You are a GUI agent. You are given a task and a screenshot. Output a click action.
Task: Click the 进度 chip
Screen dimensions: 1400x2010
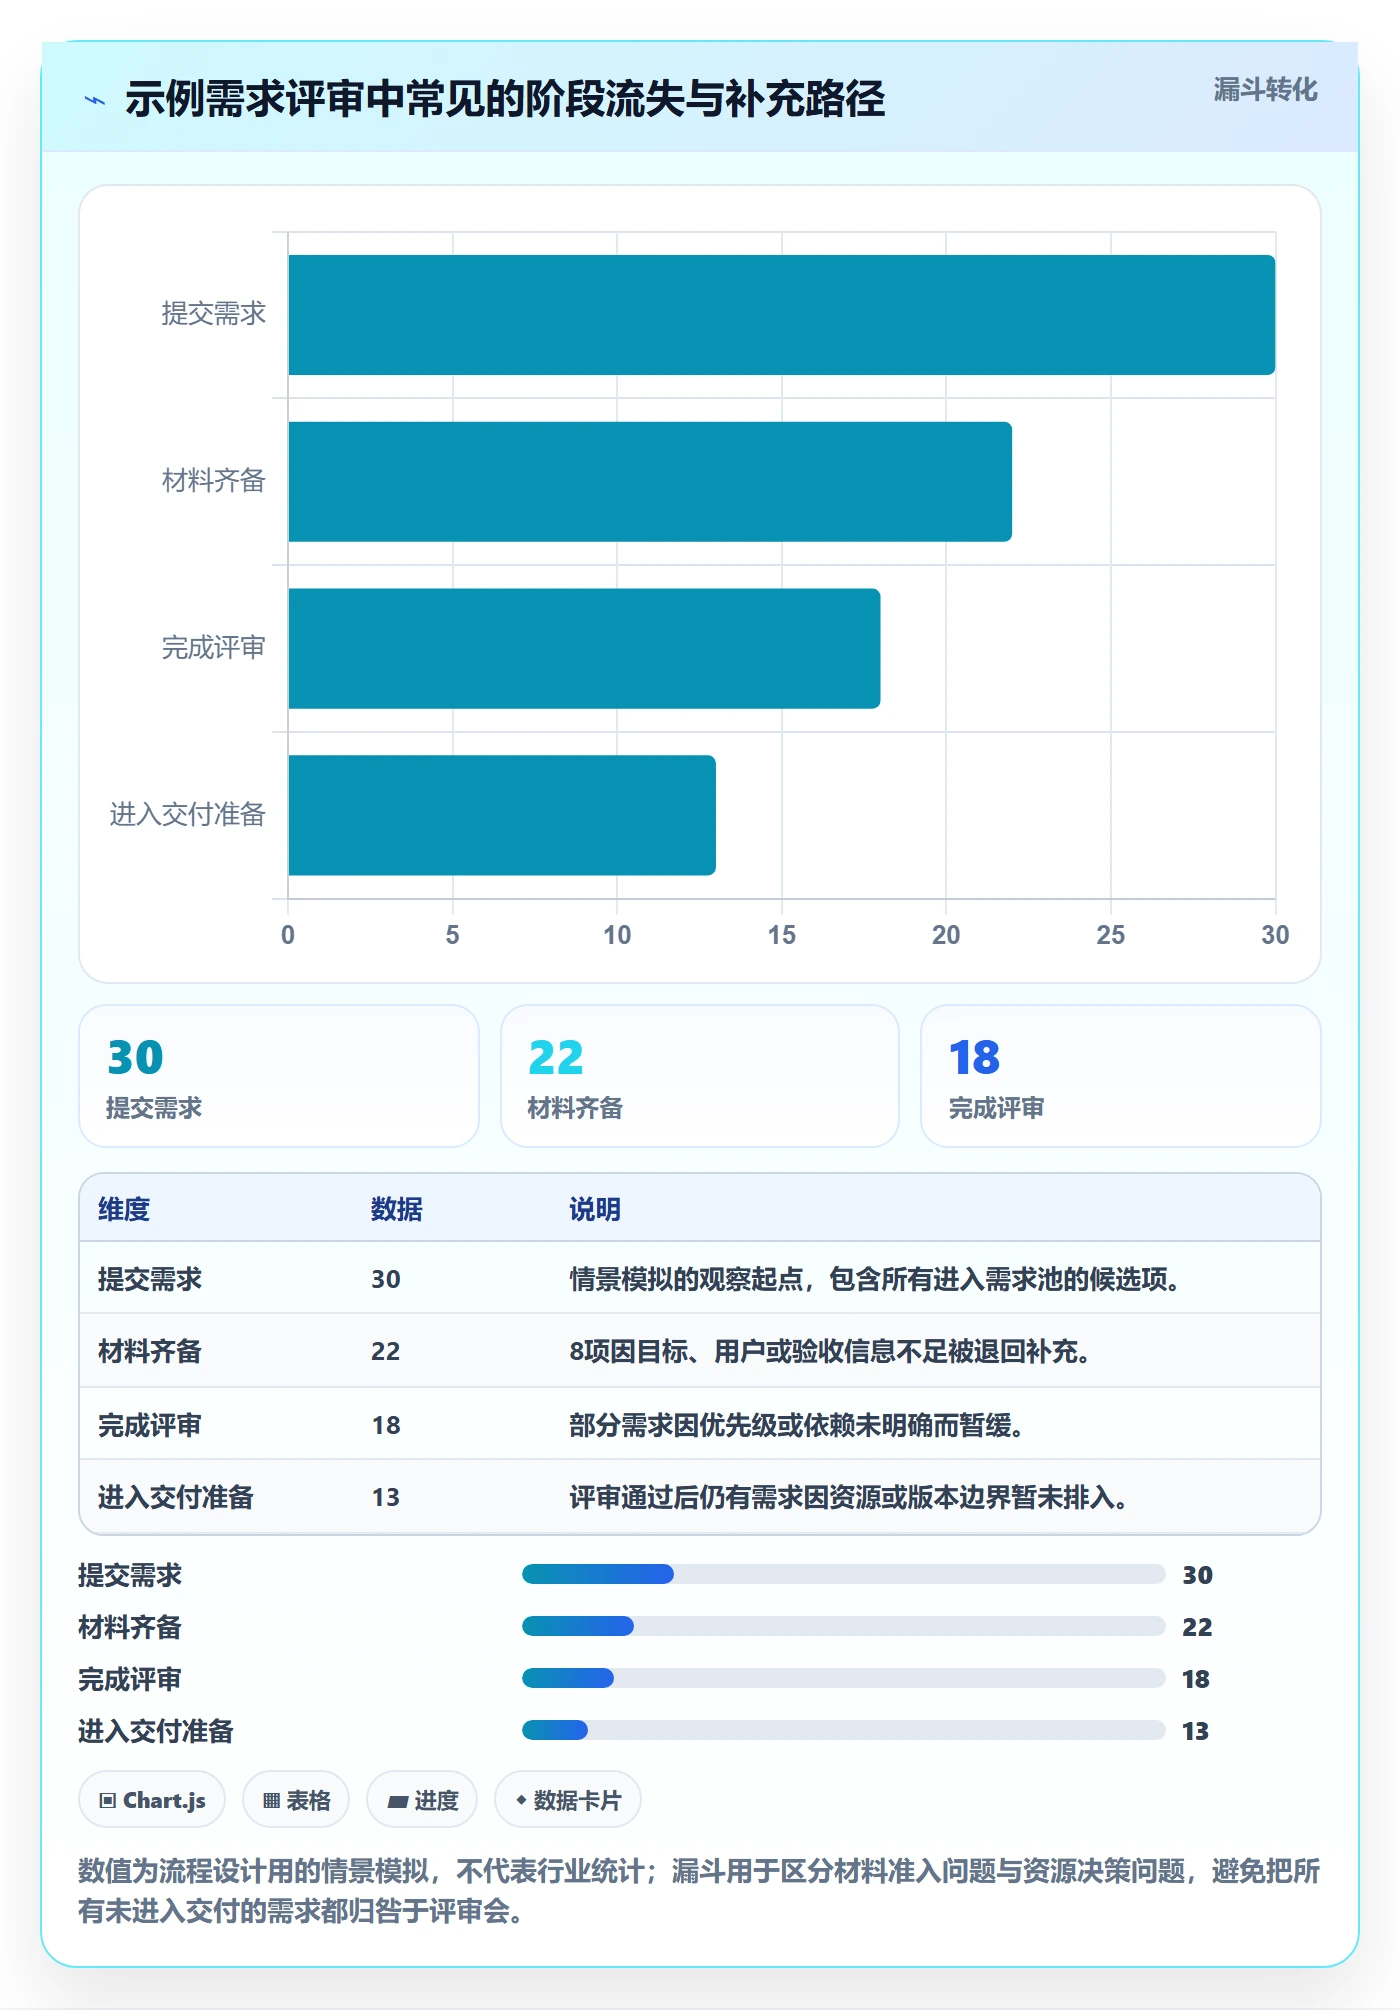pyautogui.click(x=422, y=1800)
